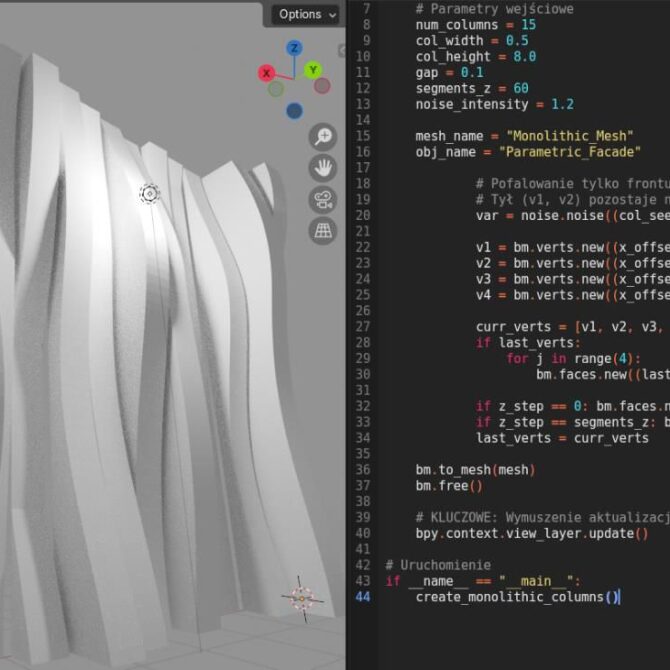Image resolution: width=670 pixels, height=670 pixels.
Task: Click the noise_intensity value 1.2
Action: coord(562,104)
